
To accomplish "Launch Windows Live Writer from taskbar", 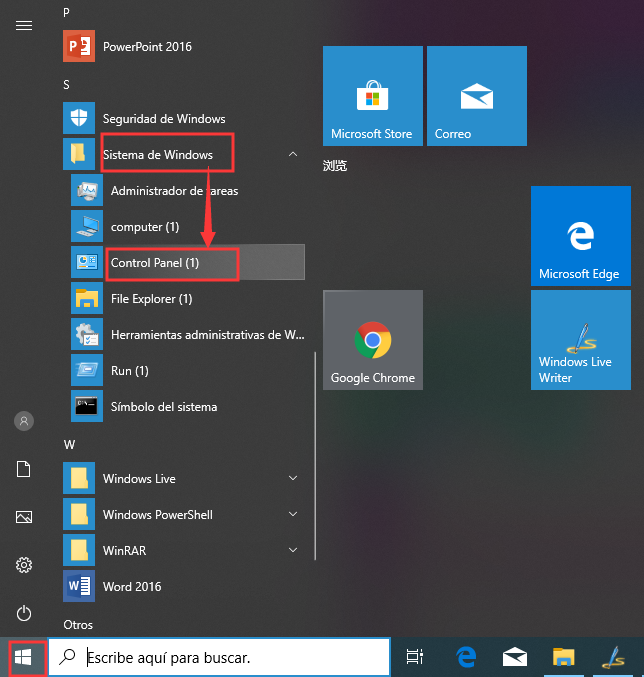I will (613, 657).
